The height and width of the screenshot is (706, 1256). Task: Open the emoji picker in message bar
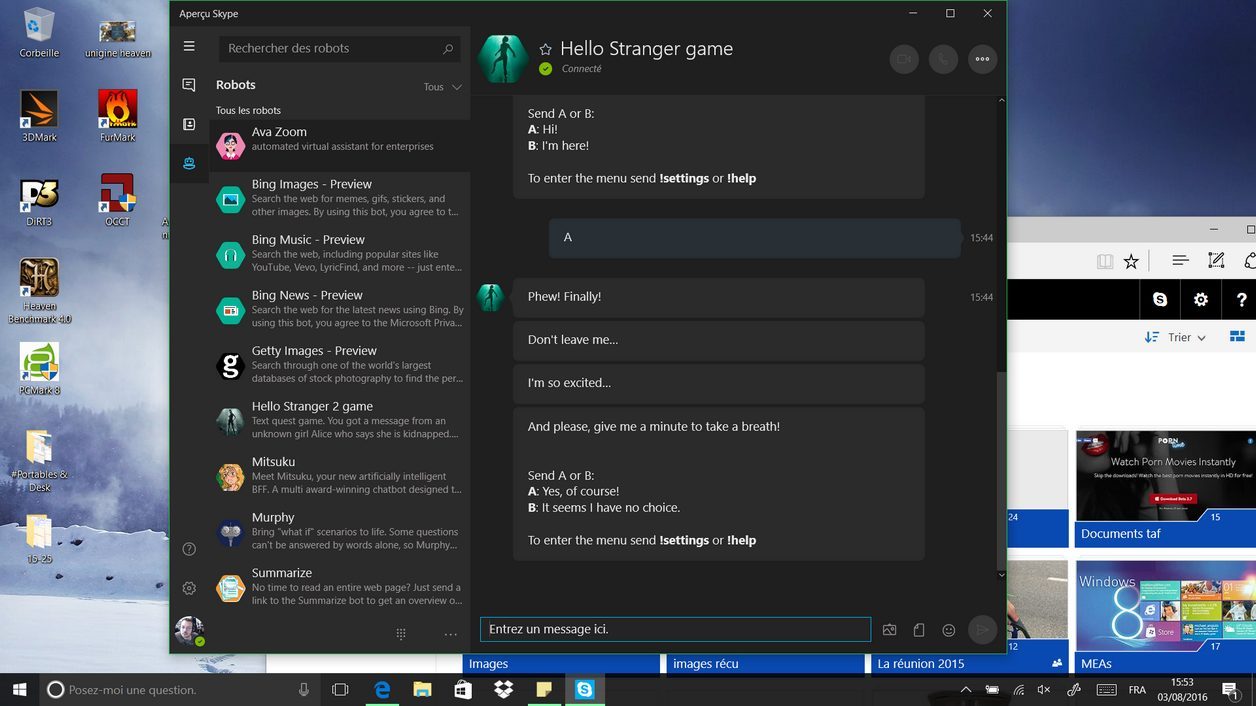[949, 630]
